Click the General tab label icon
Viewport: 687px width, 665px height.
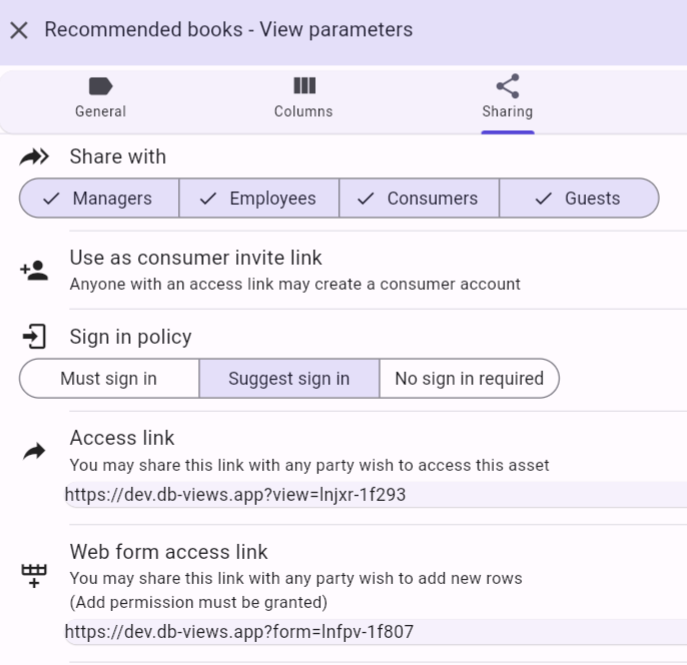(x=100, y=86)
